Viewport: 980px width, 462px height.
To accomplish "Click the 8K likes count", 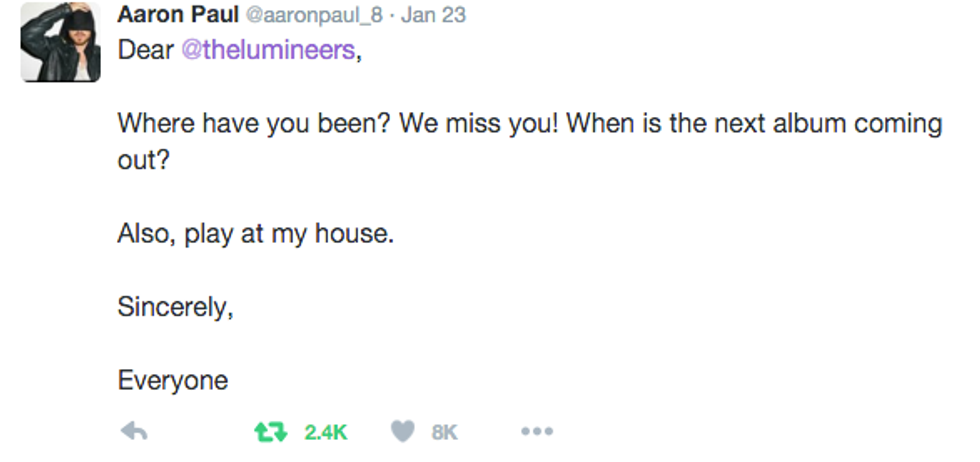I will pos(444,432).
